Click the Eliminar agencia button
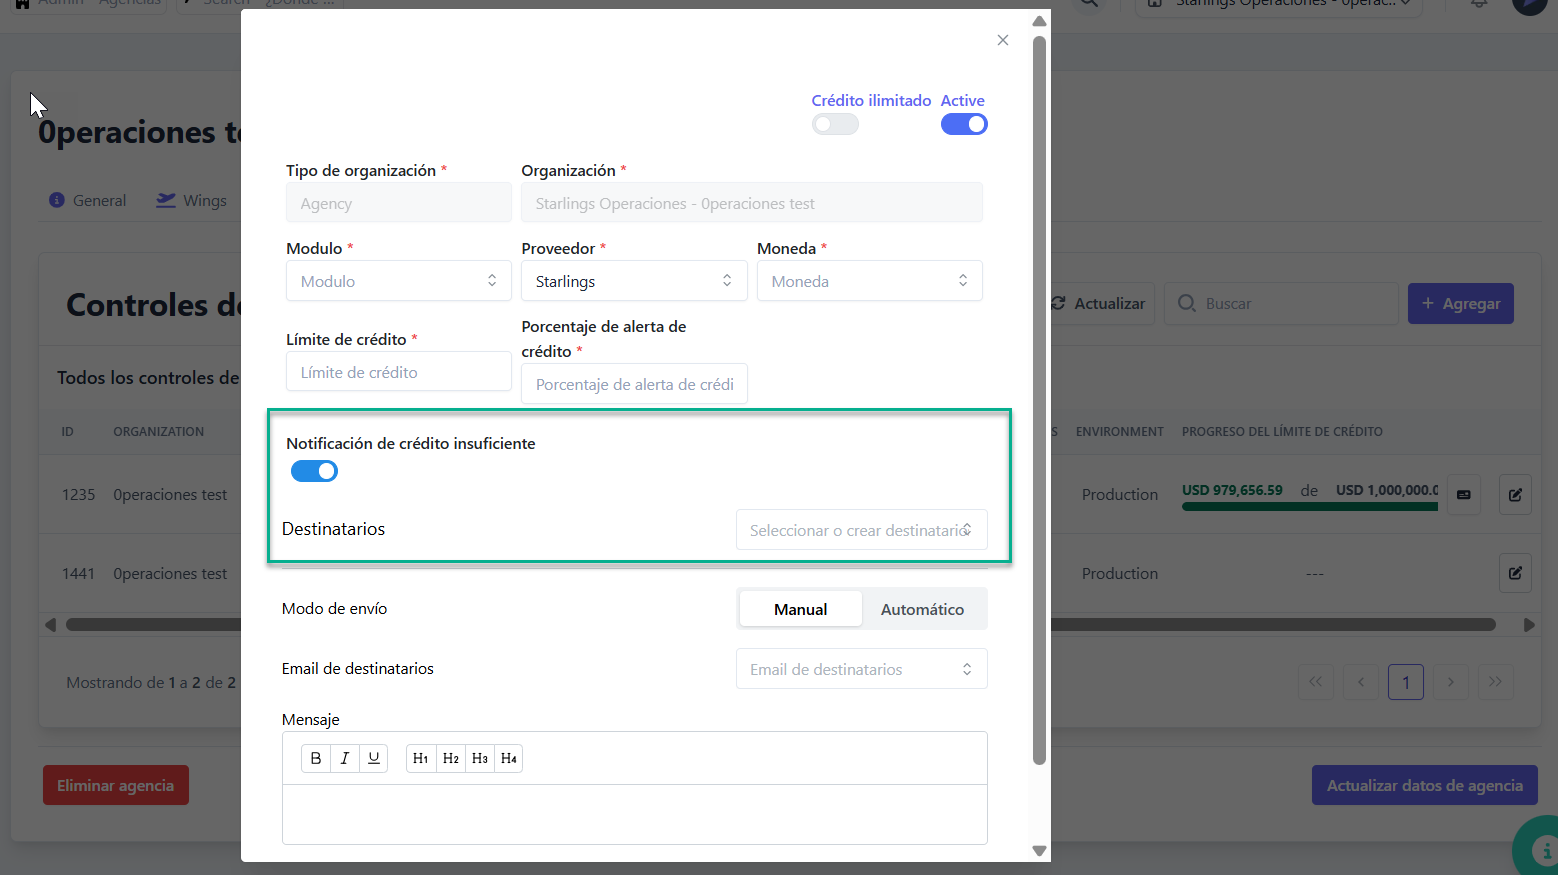The height and width of the screenshot is (875, 1558). point(116,785)
